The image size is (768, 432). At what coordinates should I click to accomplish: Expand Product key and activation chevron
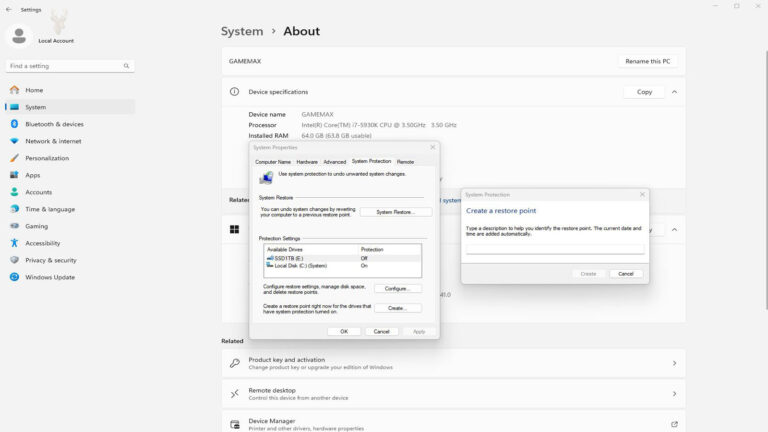click(674, 363)
